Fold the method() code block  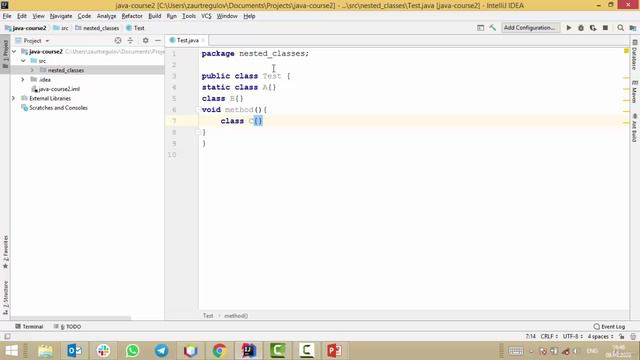(198, 110)
